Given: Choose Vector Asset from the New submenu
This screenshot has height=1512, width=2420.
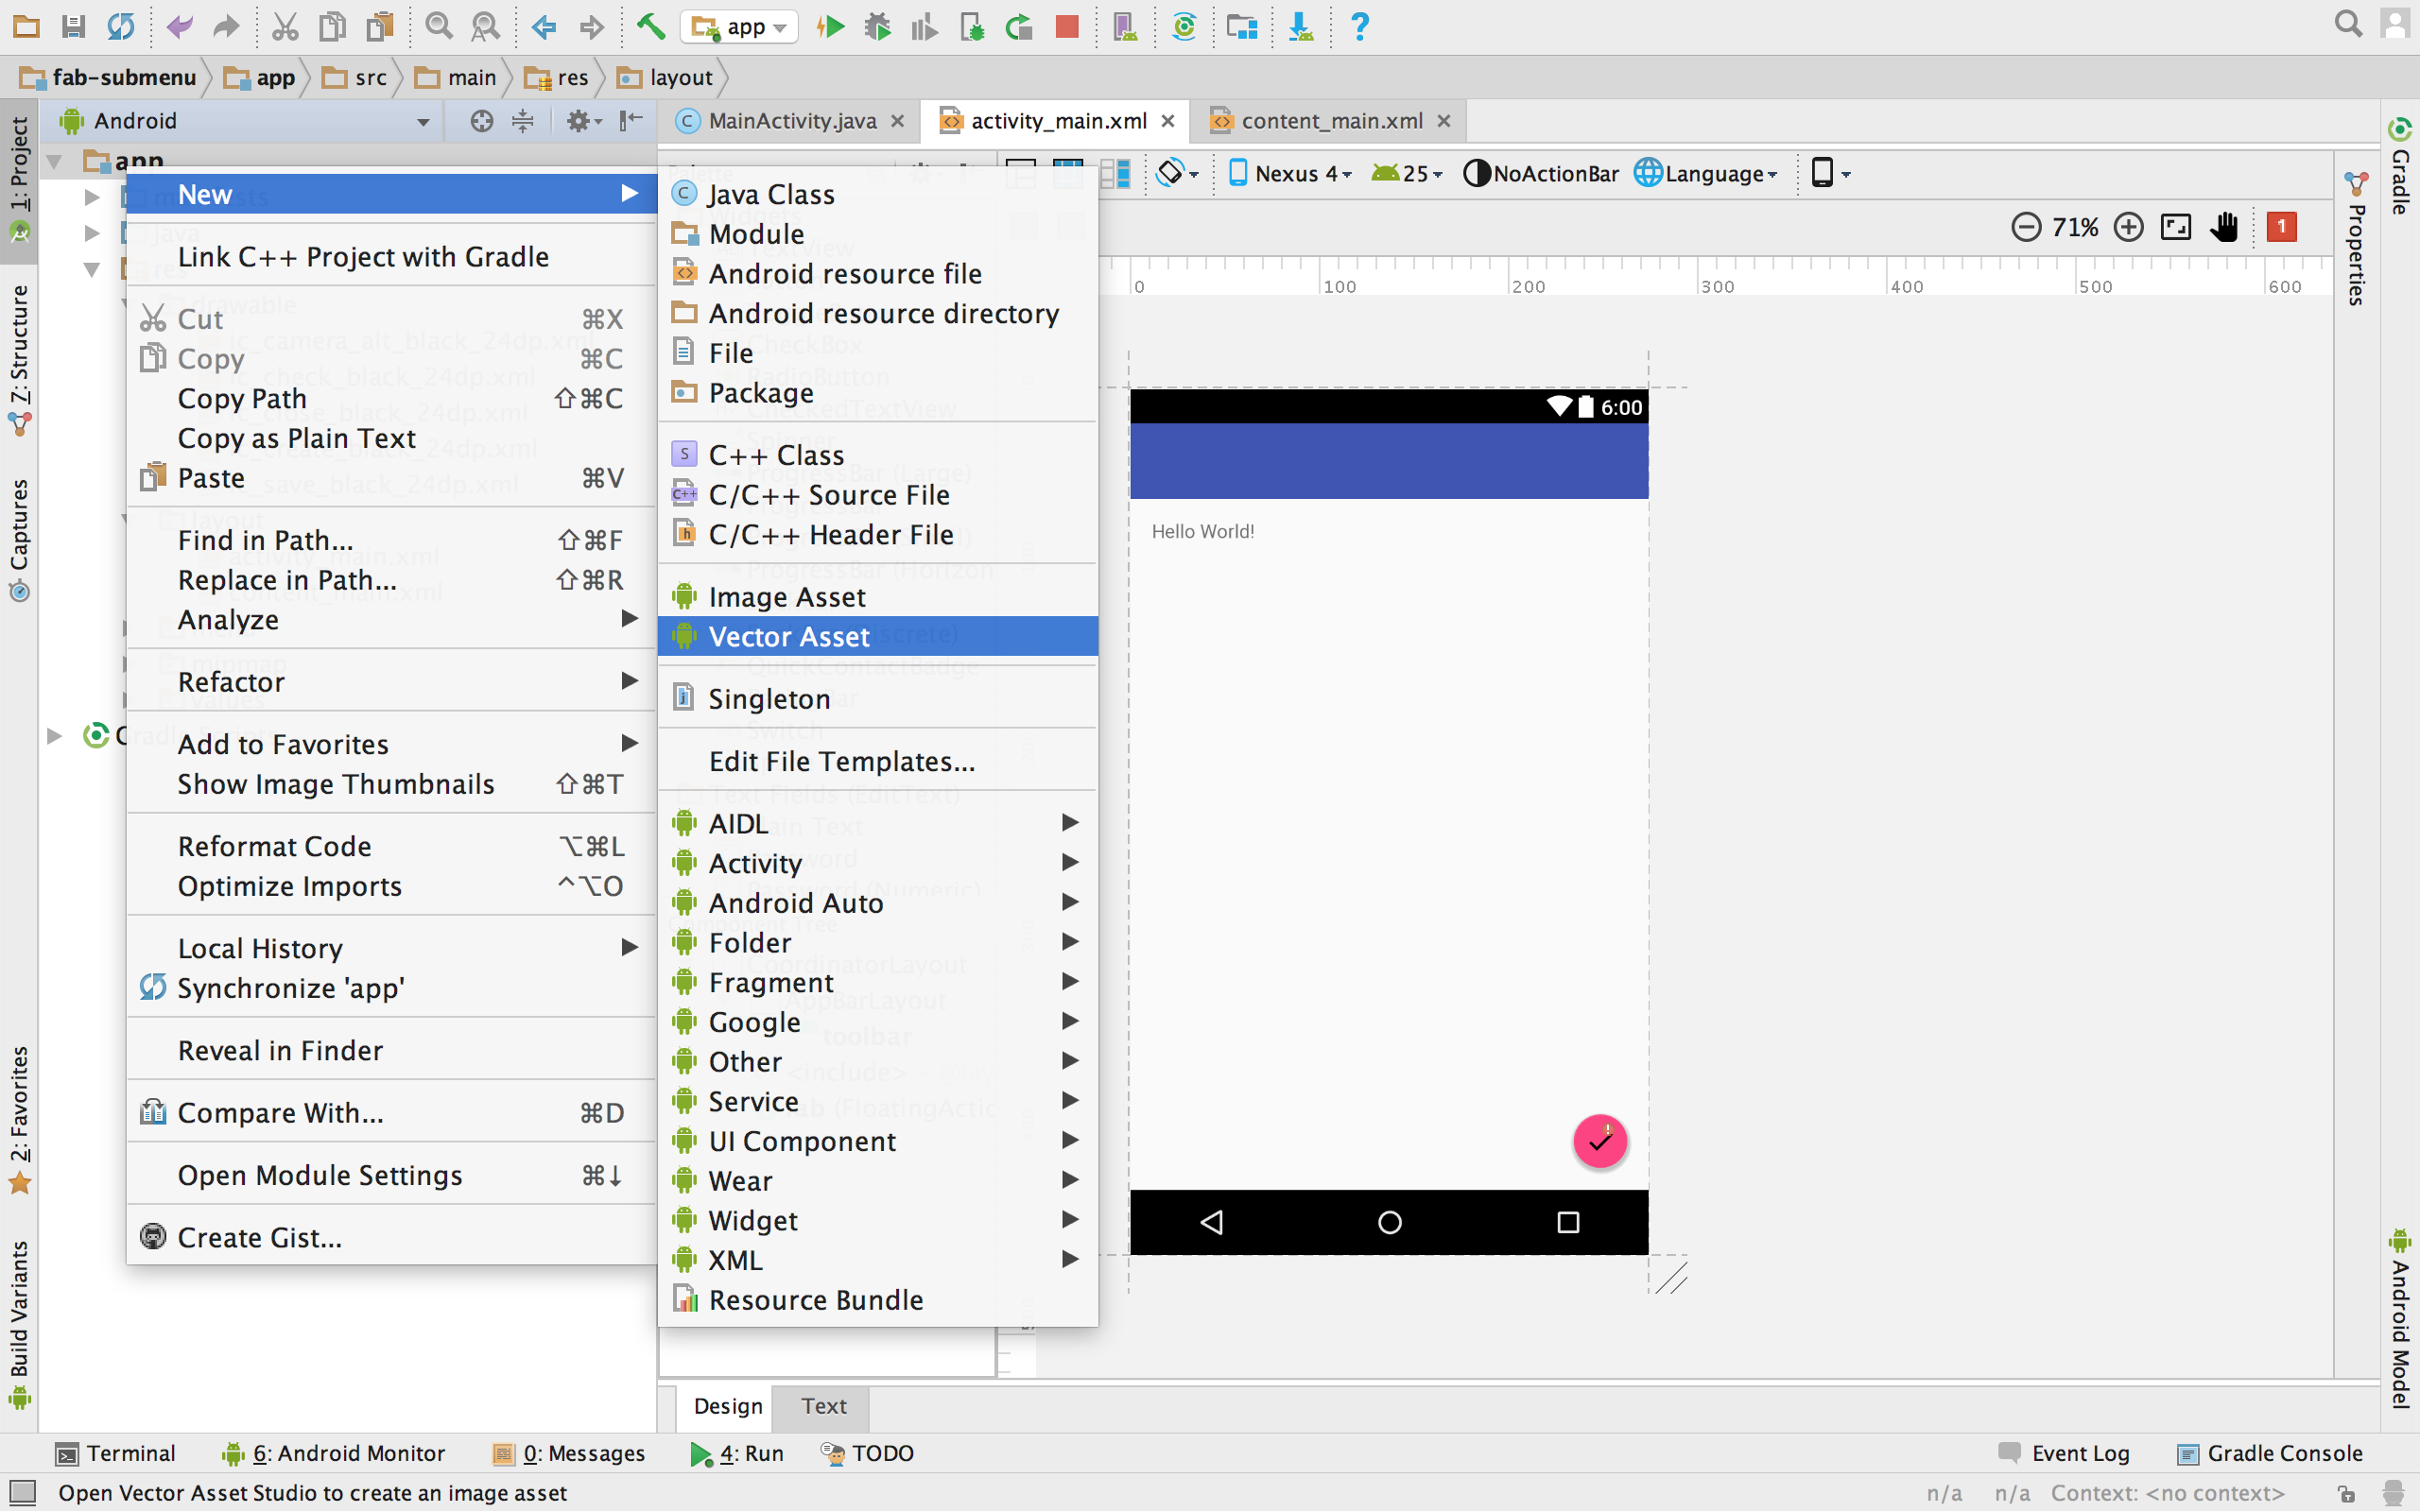Looking at the screenshot, I should pyautogui.click(x=788, y=637).
